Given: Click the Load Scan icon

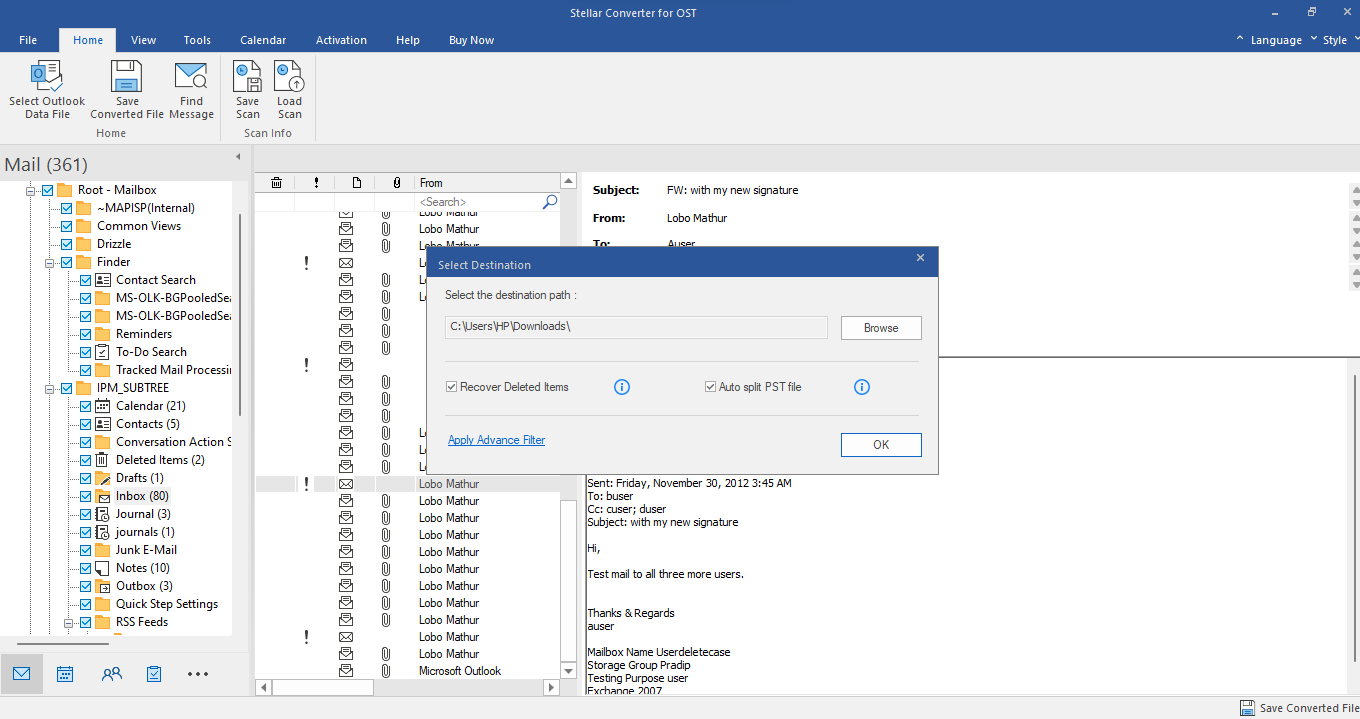Looking at the screenshot, I should coord(289,77).
